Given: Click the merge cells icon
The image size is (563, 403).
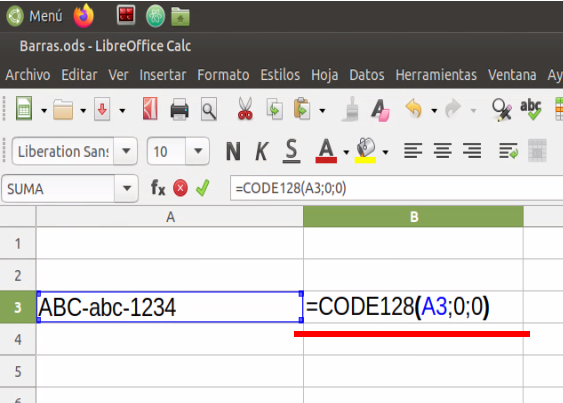Looking at the screenshot, I should (537, 151).
